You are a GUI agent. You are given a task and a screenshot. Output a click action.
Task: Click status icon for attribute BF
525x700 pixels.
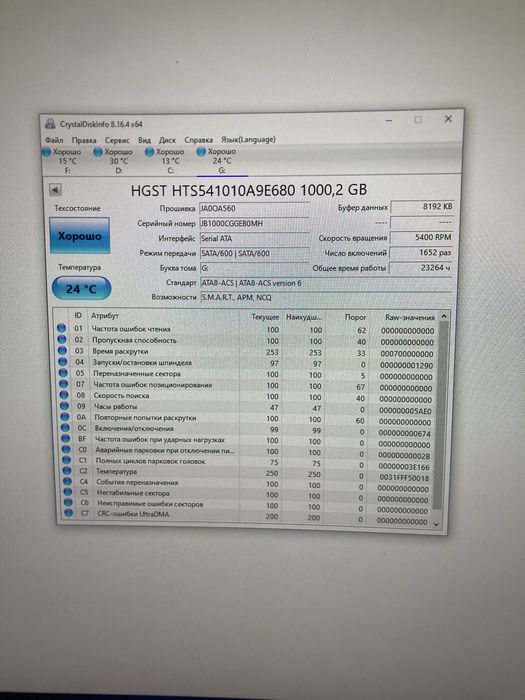(66, 438)
